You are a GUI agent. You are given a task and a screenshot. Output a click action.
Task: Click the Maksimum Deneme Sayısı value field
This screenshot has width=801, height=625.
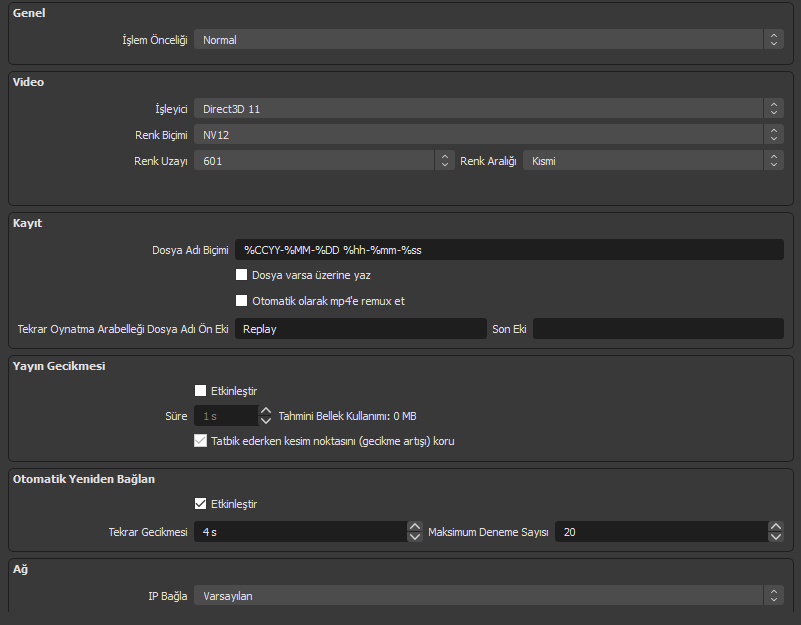[660, 532]
